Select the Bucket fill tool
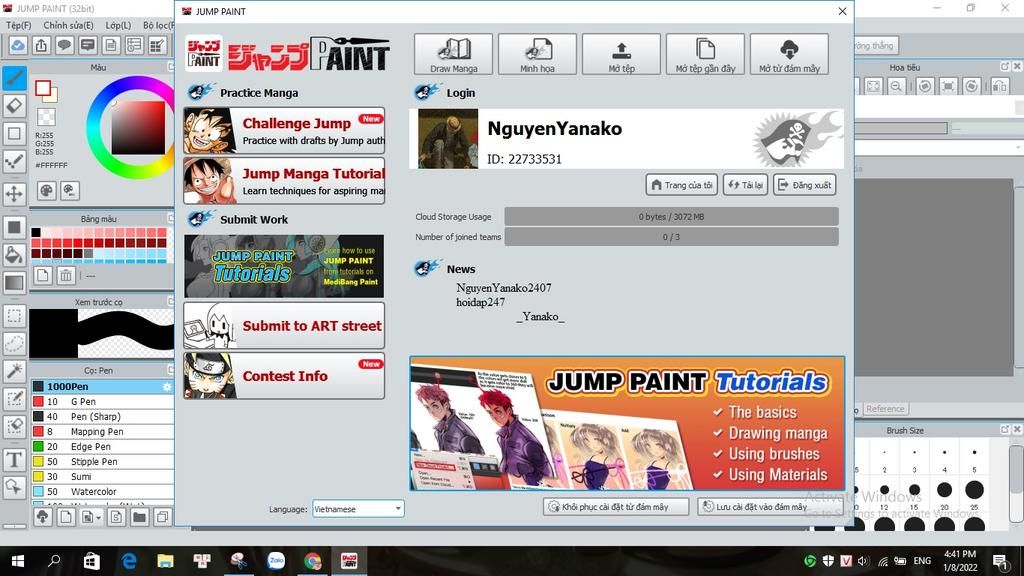Screen dimensions: 1024x576 14,255
